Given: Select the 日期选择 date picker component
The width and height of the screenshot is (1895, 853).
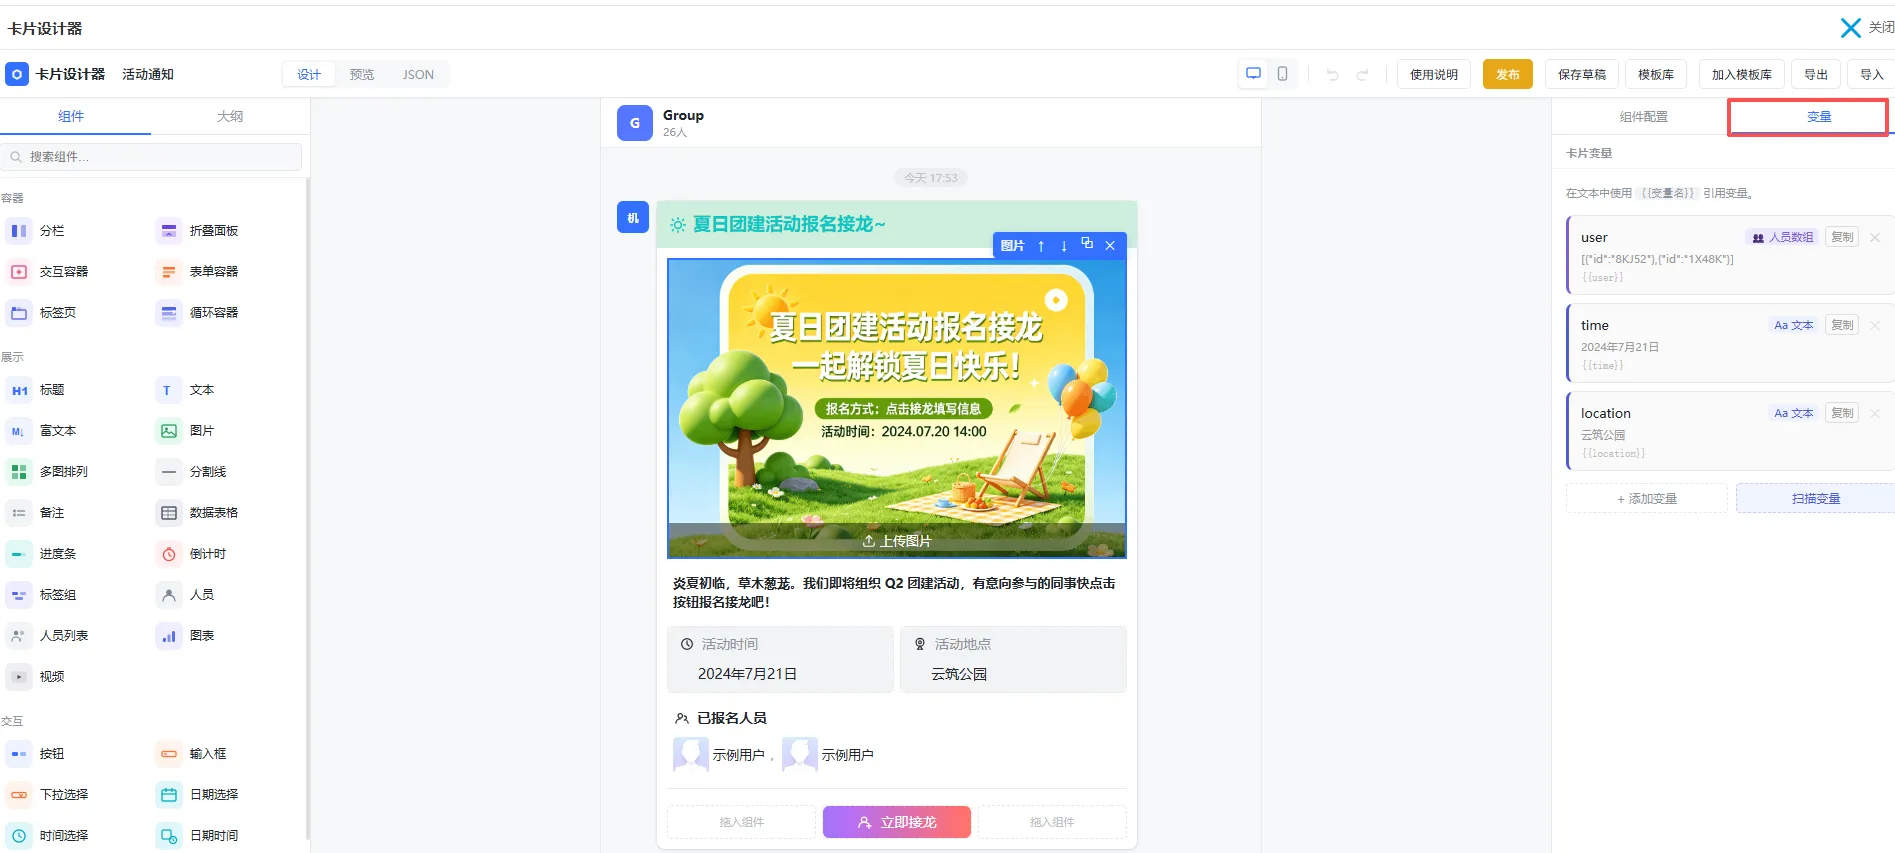Looking at the screenshot, I should click(198, 795).
